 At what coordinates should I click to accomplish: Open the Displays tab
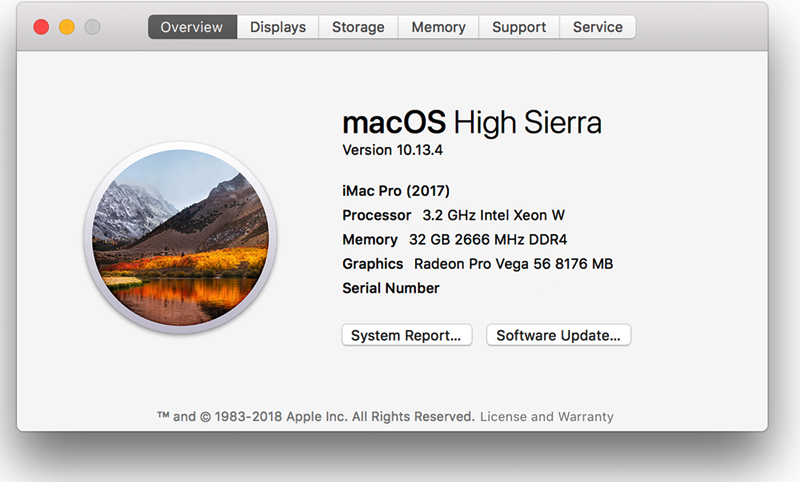[278, 27]
